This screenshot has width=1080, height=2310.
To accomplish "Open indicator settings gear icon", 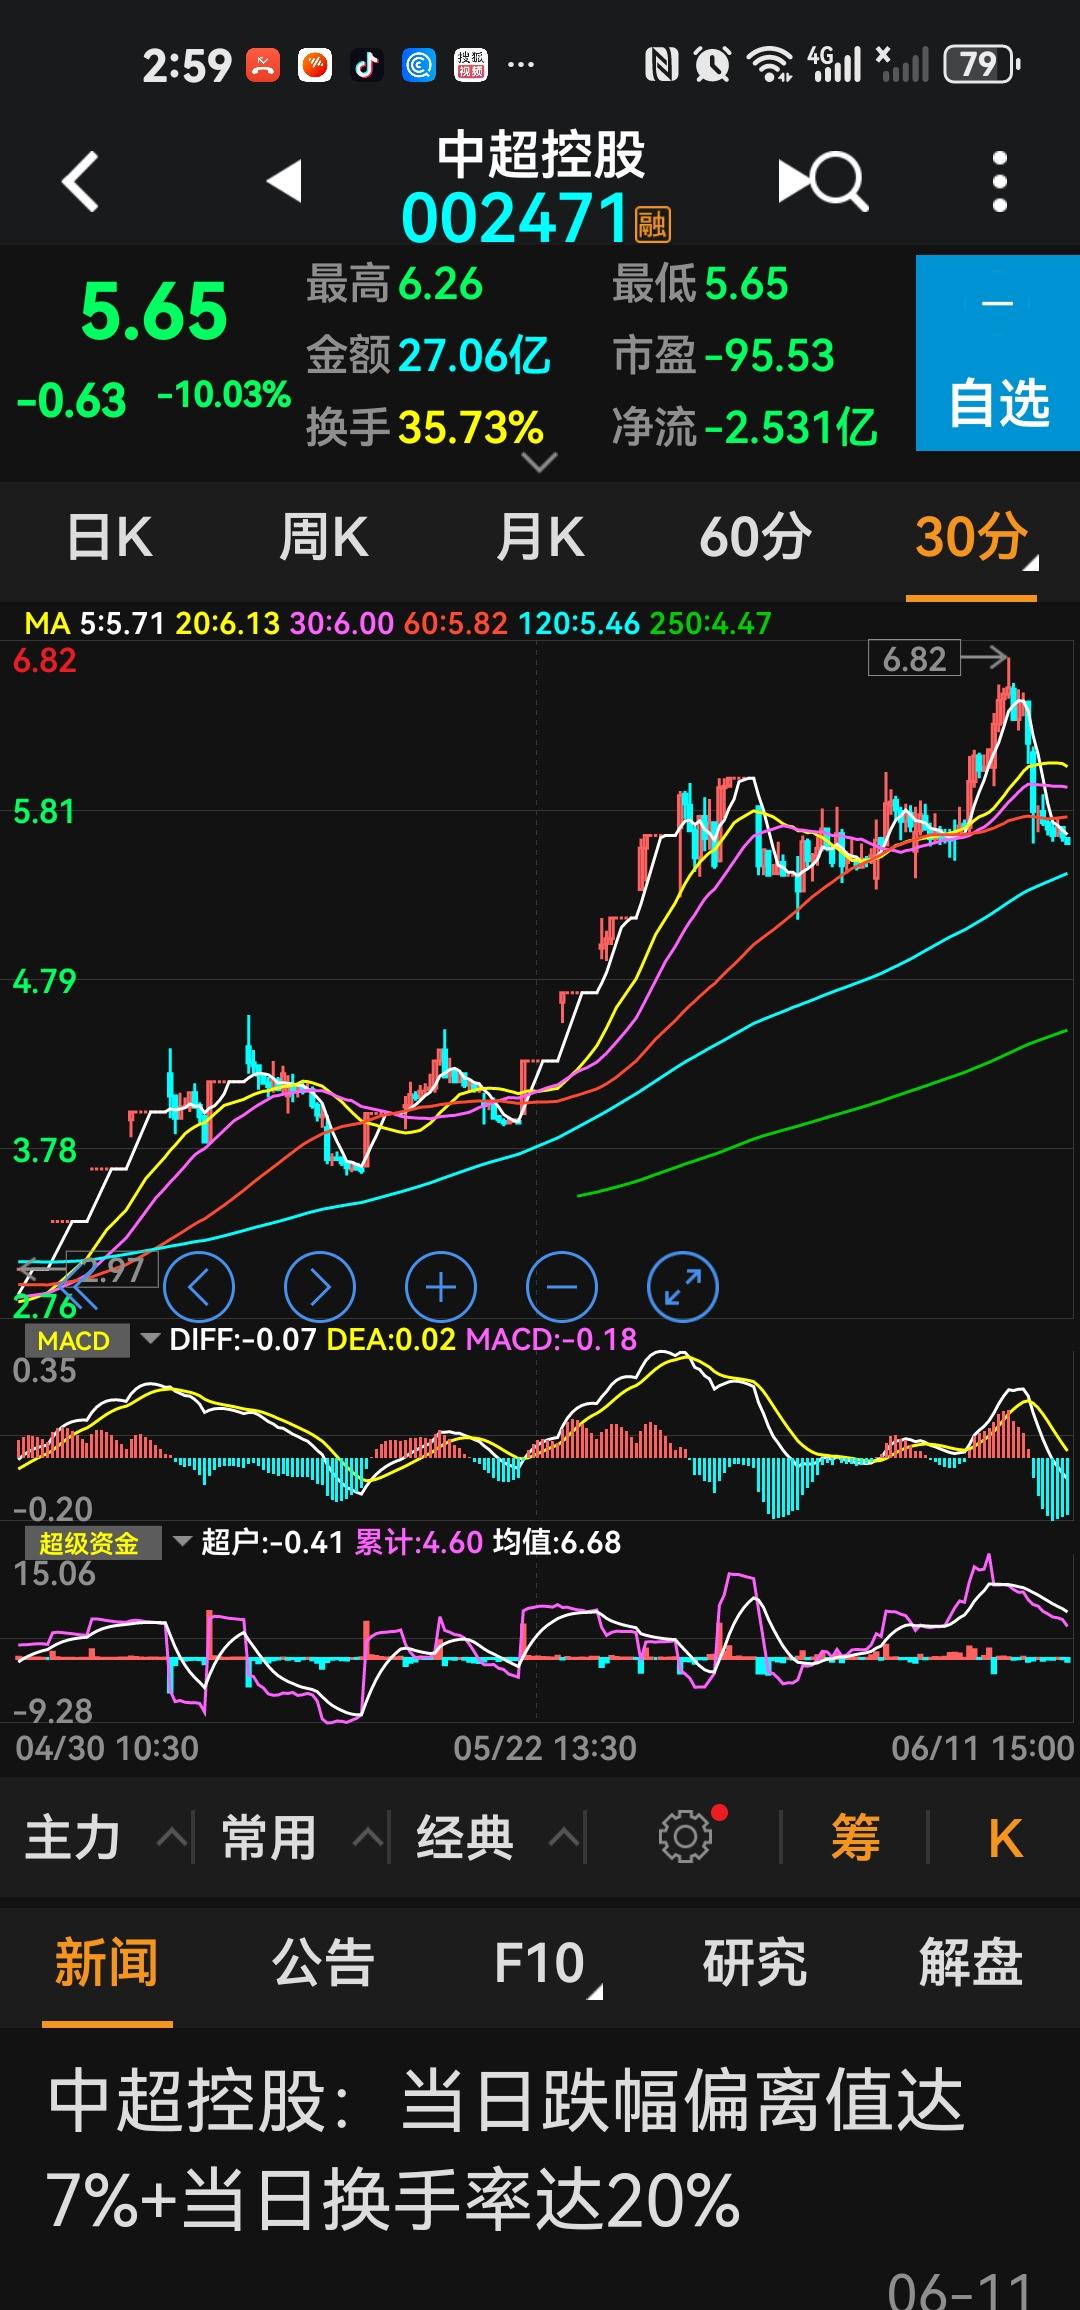I will point(686,1836).
